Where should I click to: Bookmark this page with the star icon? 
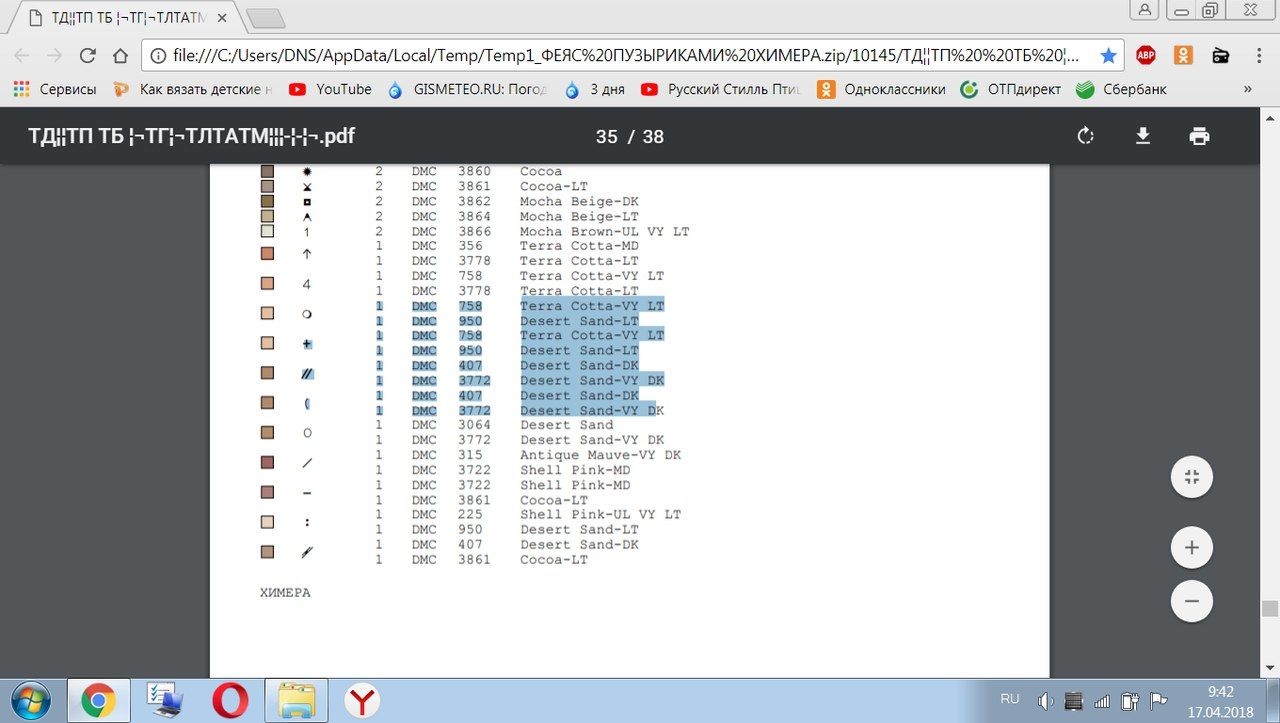pyautogui.click(x=1108, y=55)
